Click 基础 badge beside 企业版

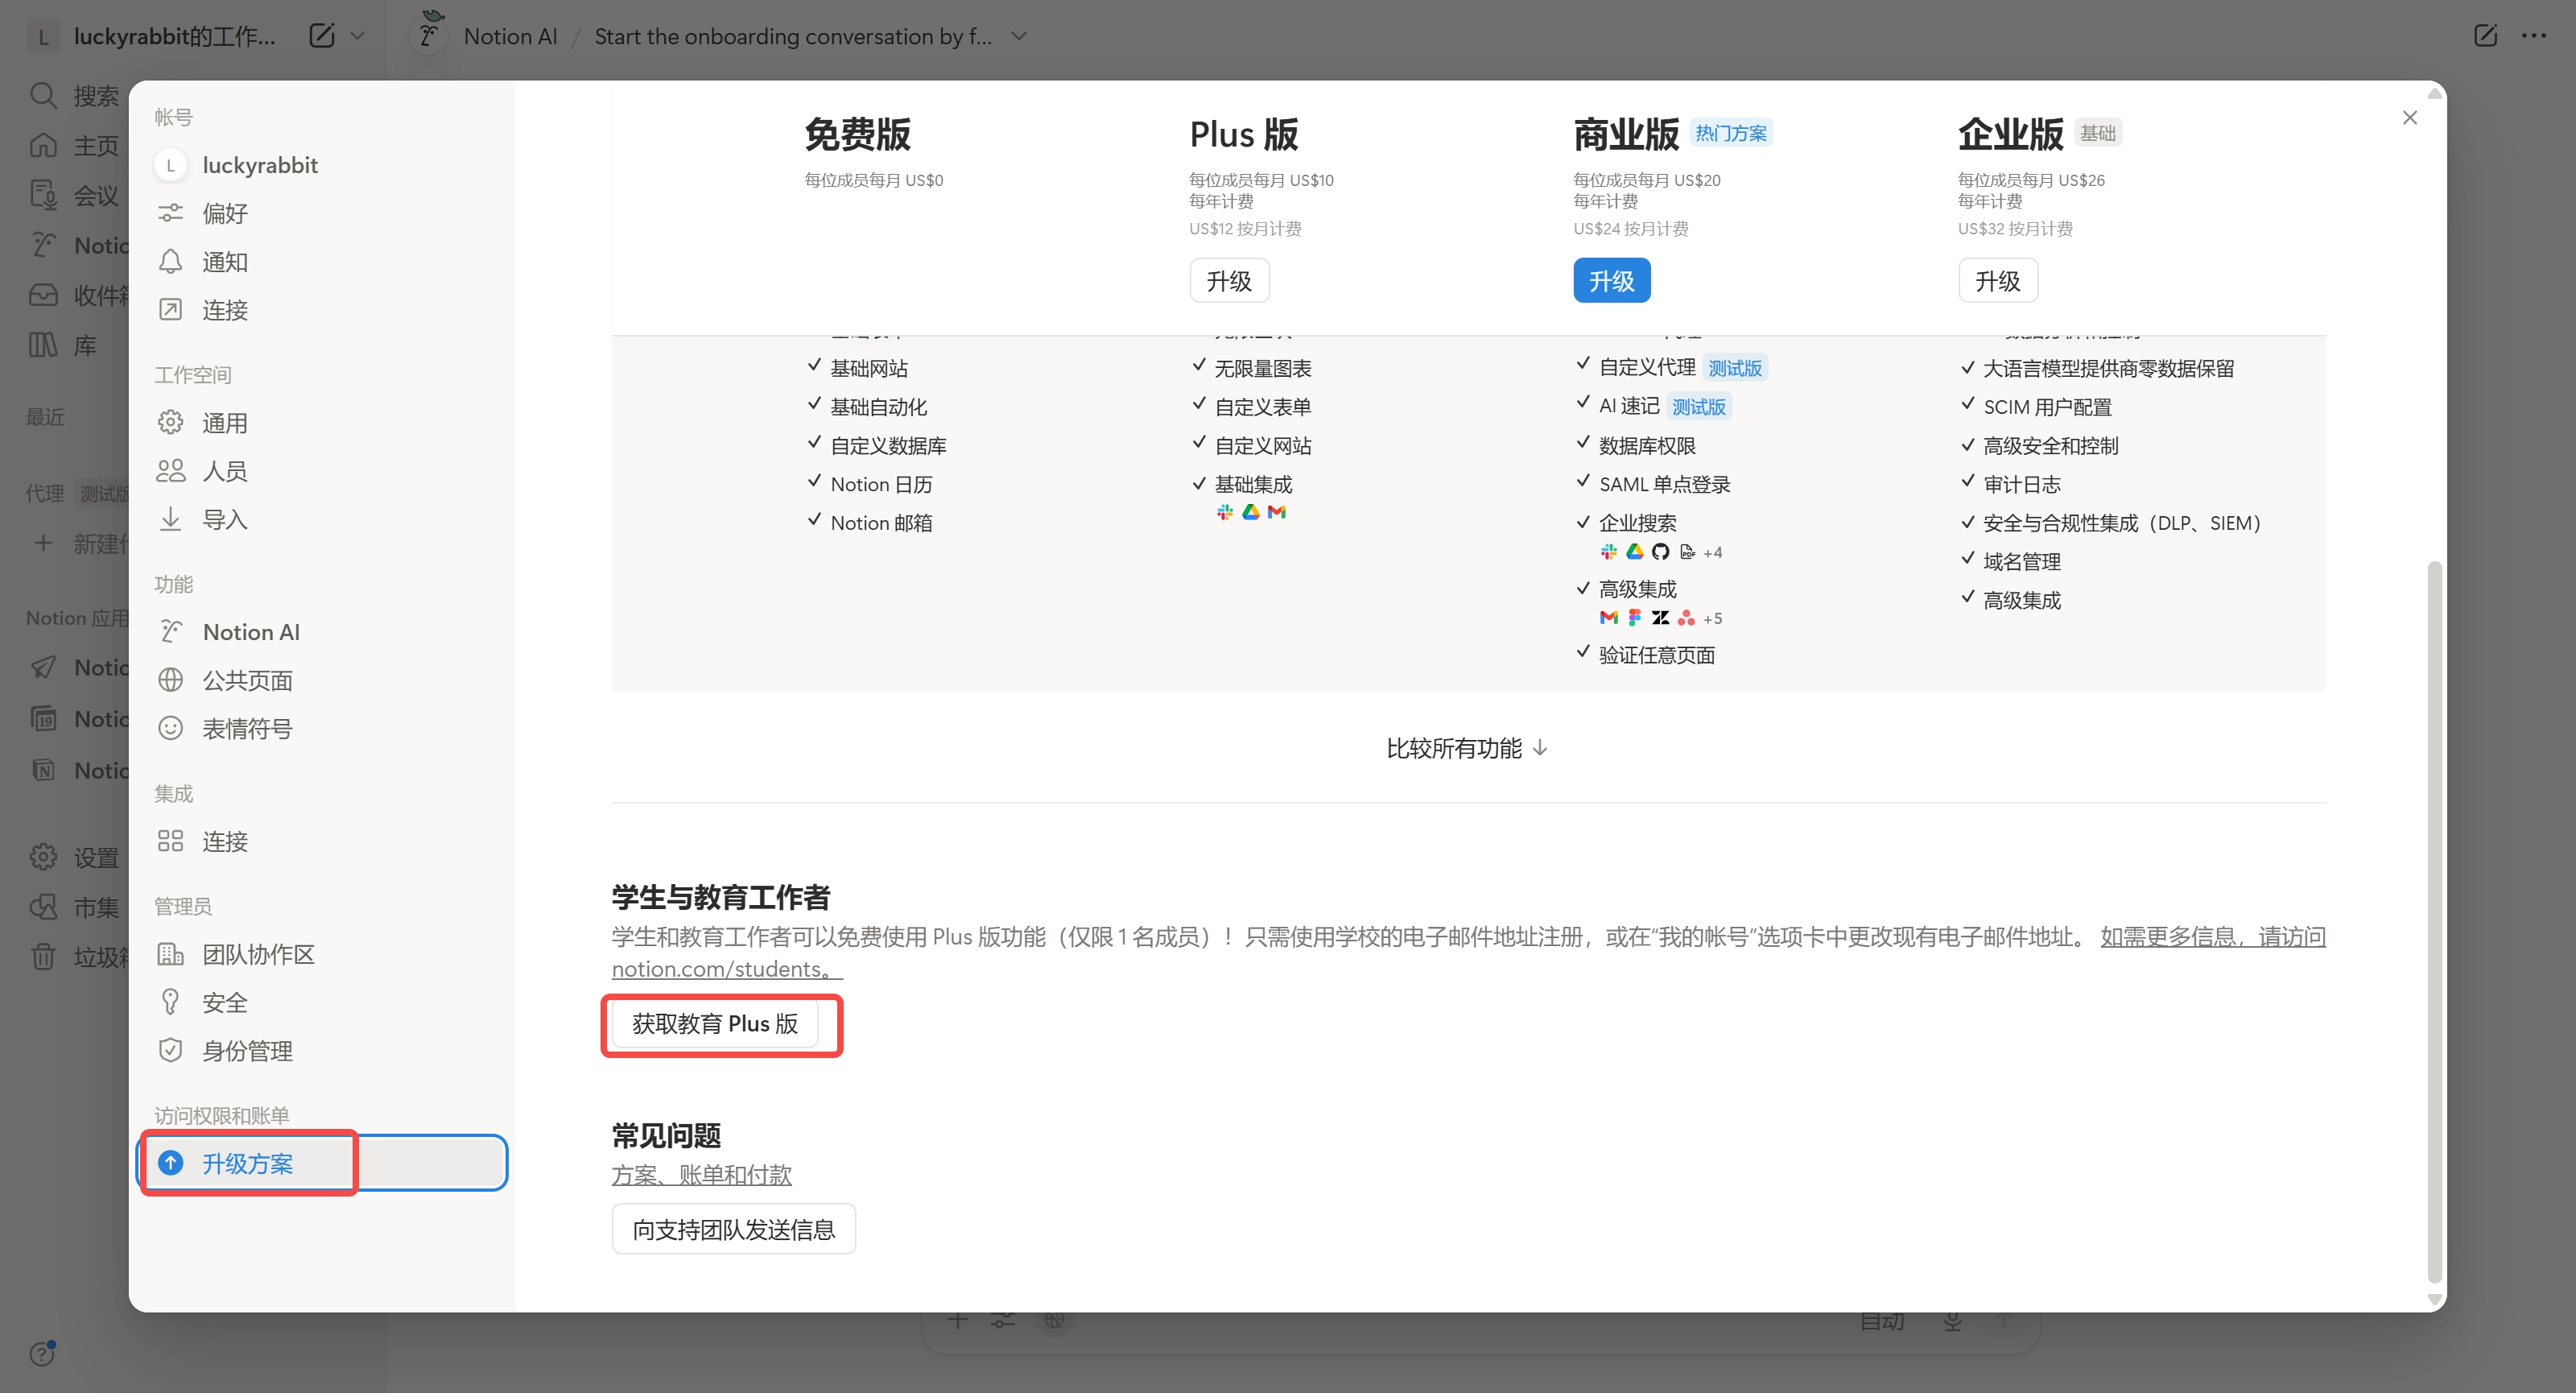click(x=2097, y=133)
